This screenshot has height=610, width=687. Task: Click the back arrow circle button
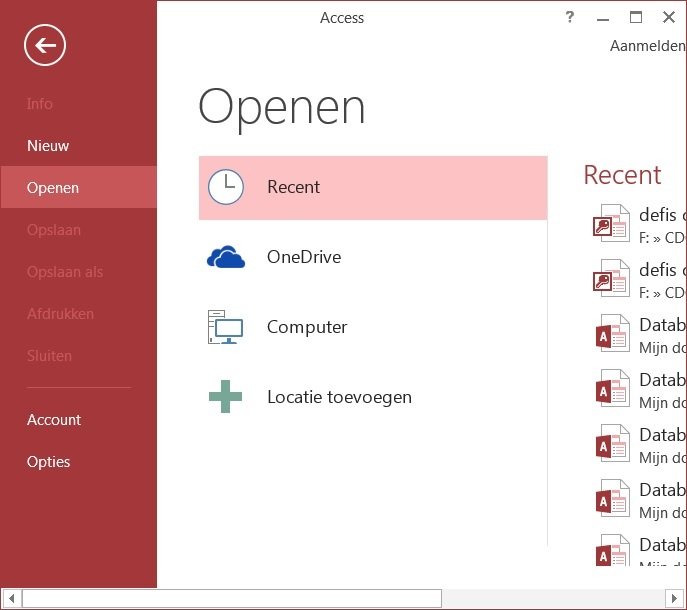(x=45, y=45)
